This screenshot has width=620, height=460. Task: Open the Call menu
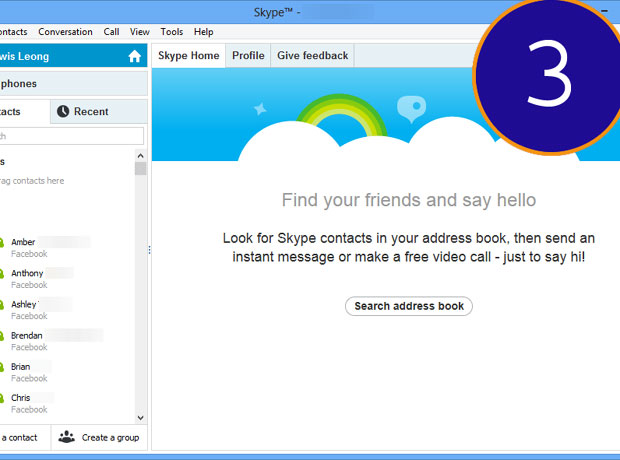pyautogui.click(x=111, y=32)
